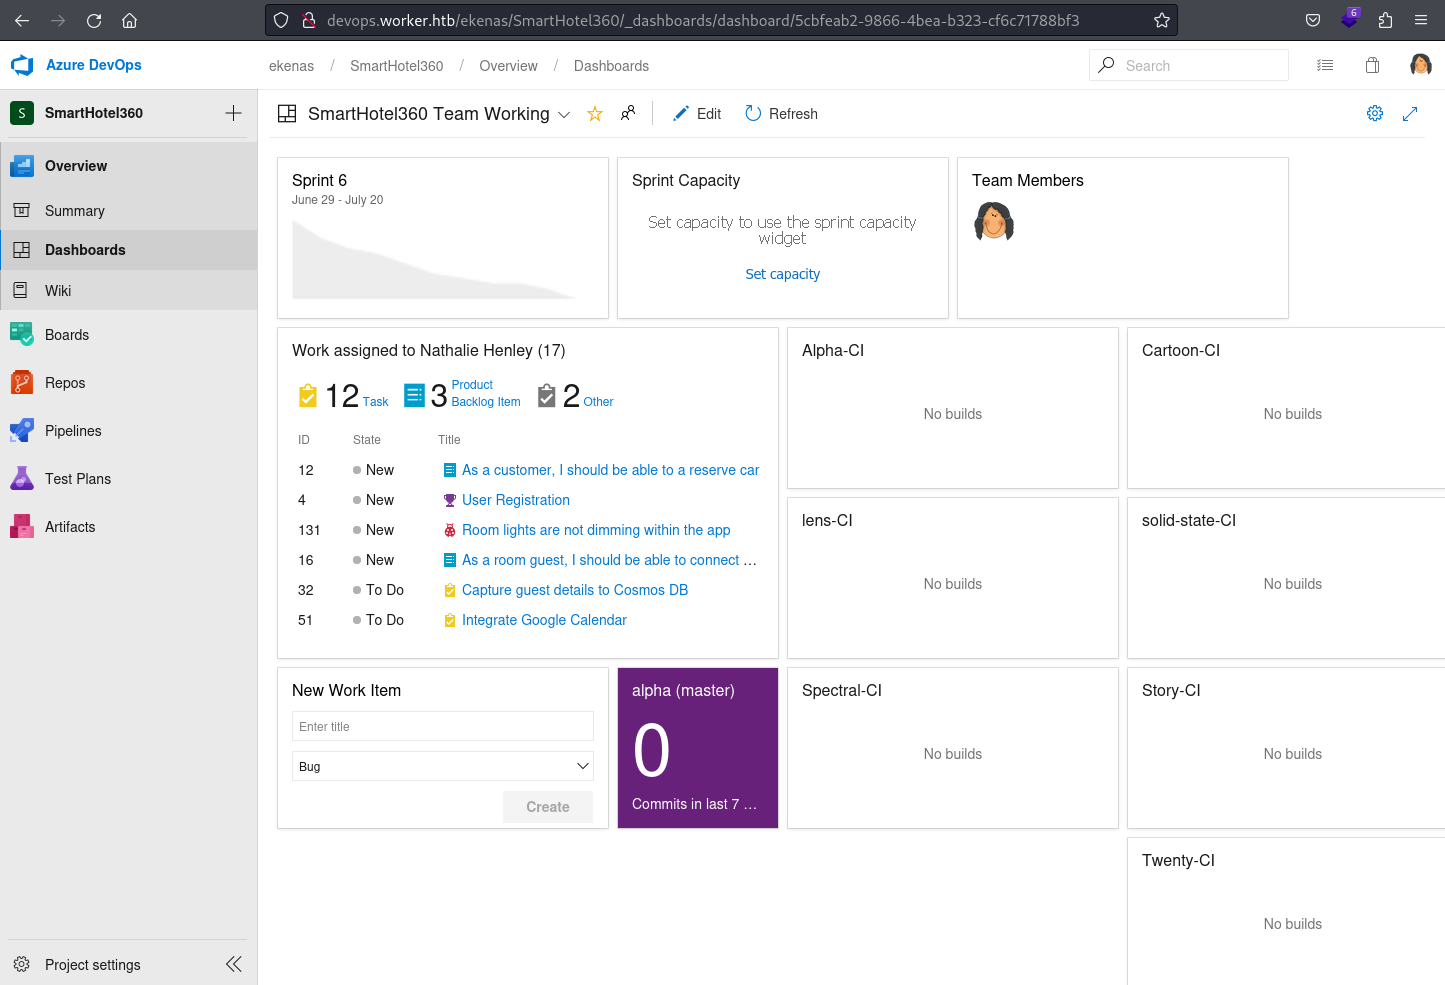Open browser hamburger application menu
Image resolution: width=1445 pixels, height=985 pixels.
point(1421,20)
